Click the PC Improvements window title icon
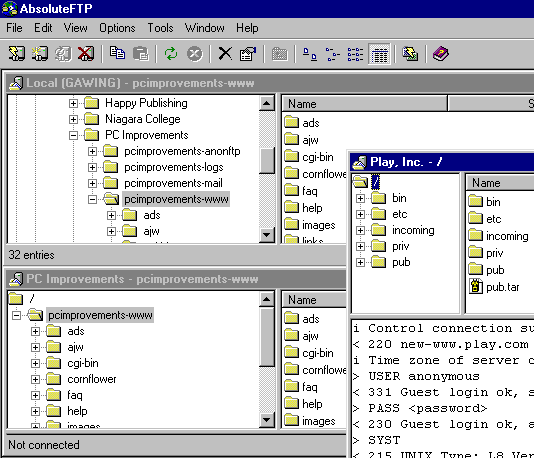Image resolution: width=534 pixels, height=458 pixels. (16, 279)
